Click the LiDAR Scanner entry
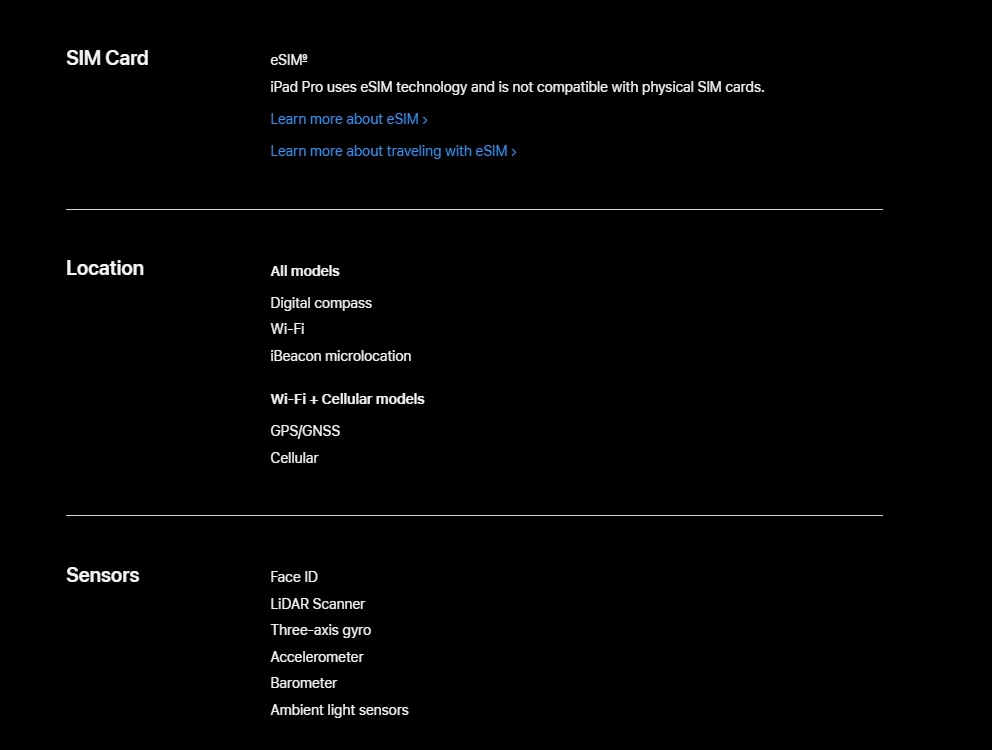992x750 pixels. 318,604
